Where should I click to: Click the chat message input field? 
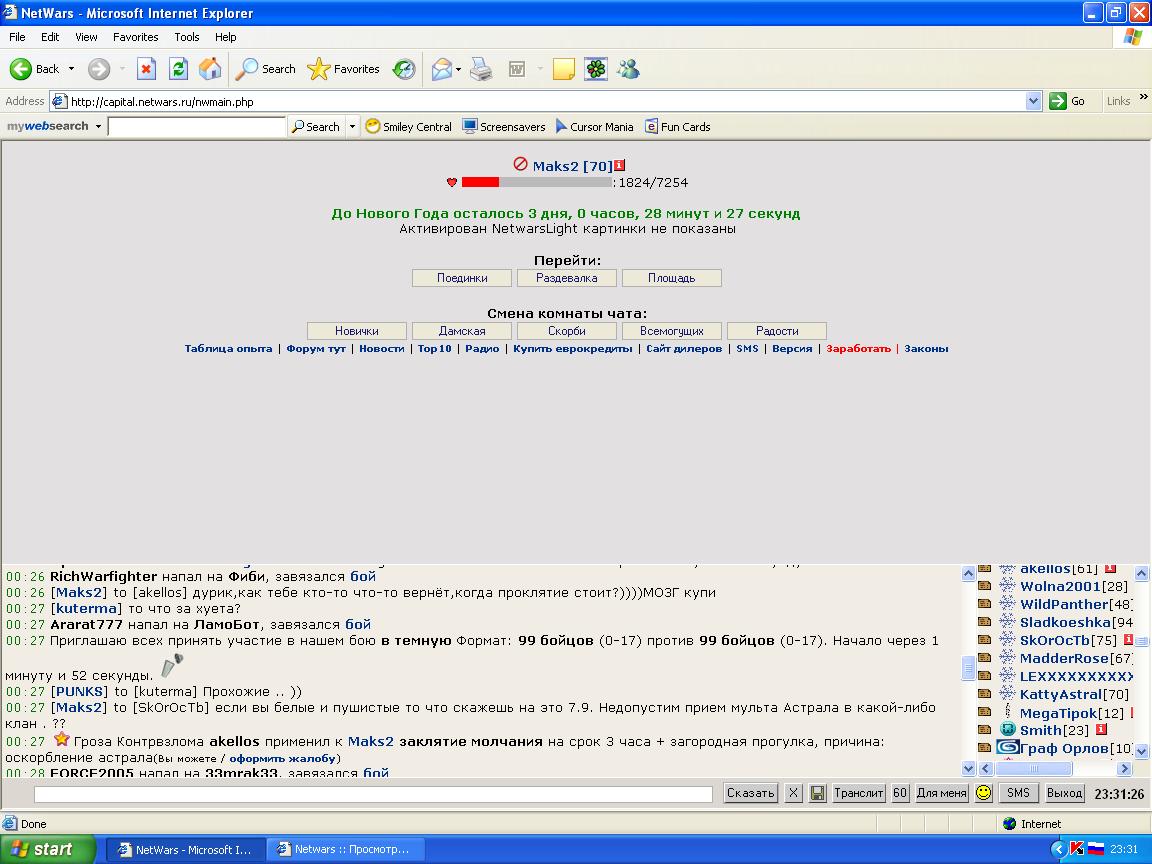tap(373, 793)
